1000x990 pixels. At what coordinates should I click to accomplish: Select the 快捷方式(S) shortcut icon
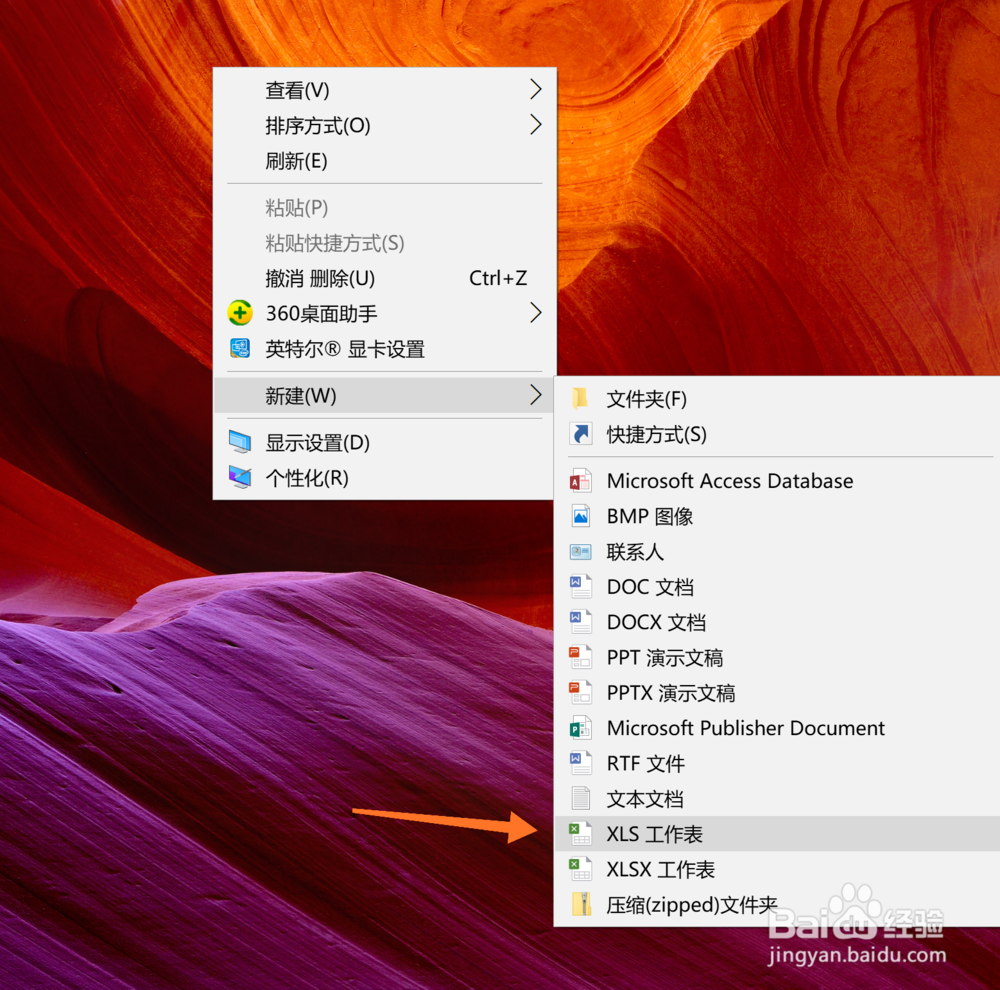580,435
